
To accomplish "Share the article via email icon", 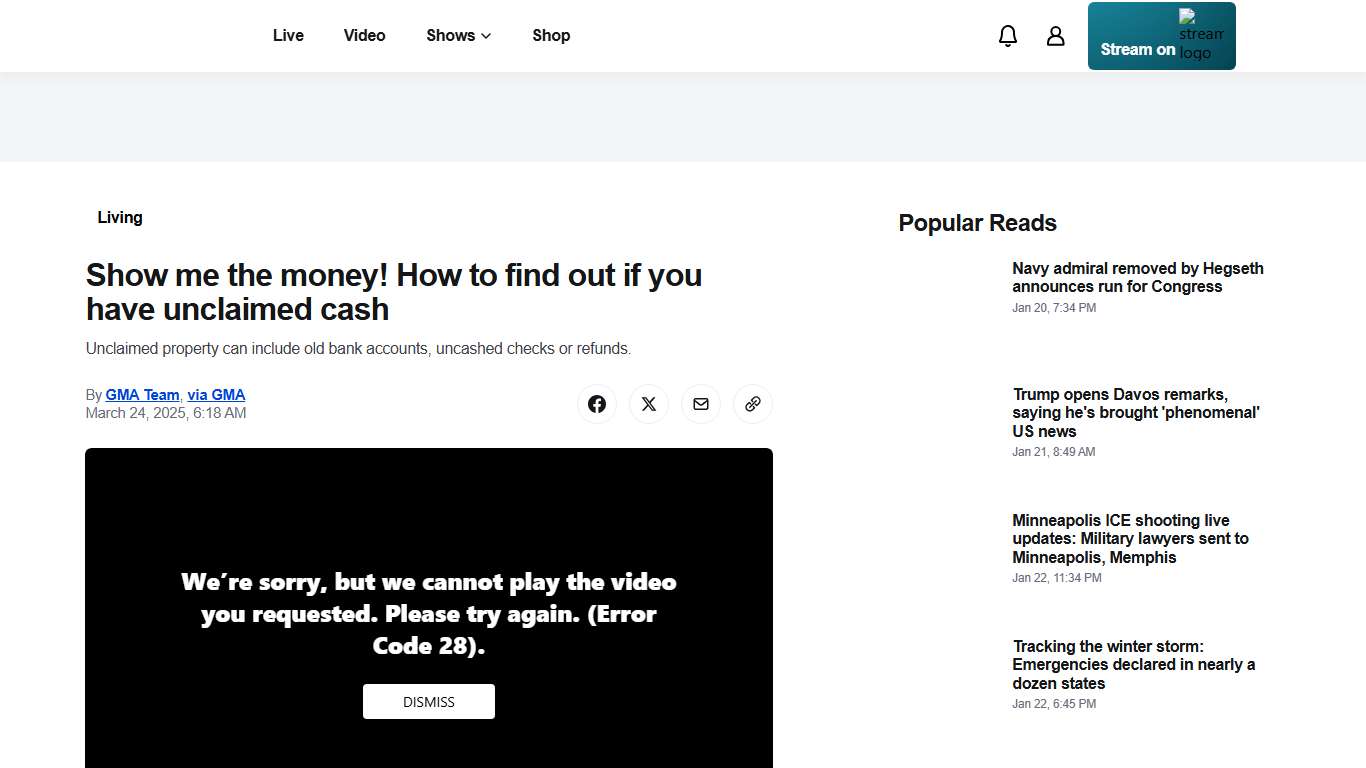I will 701,404.
